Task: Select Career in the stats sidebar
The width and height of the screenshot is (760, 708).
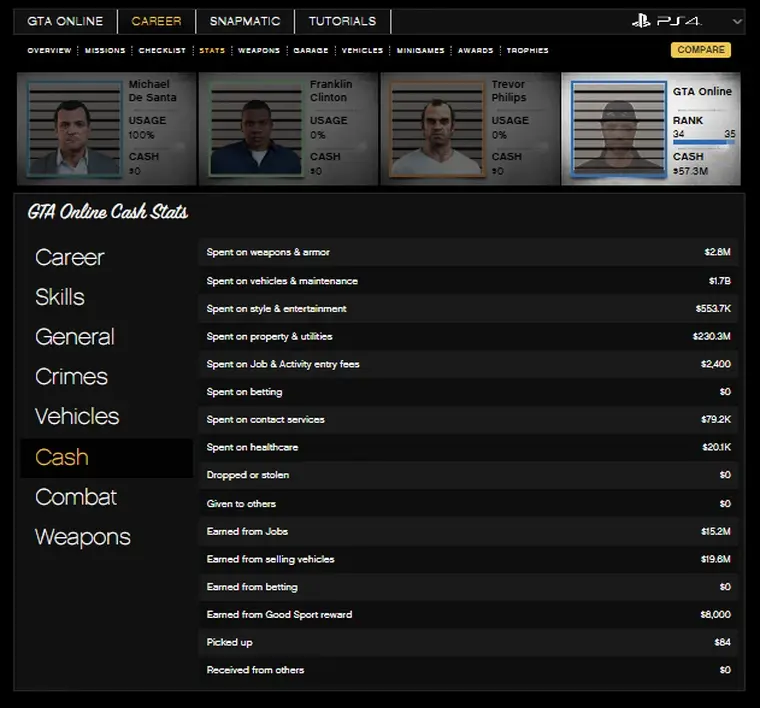Action: pos(70,257)
